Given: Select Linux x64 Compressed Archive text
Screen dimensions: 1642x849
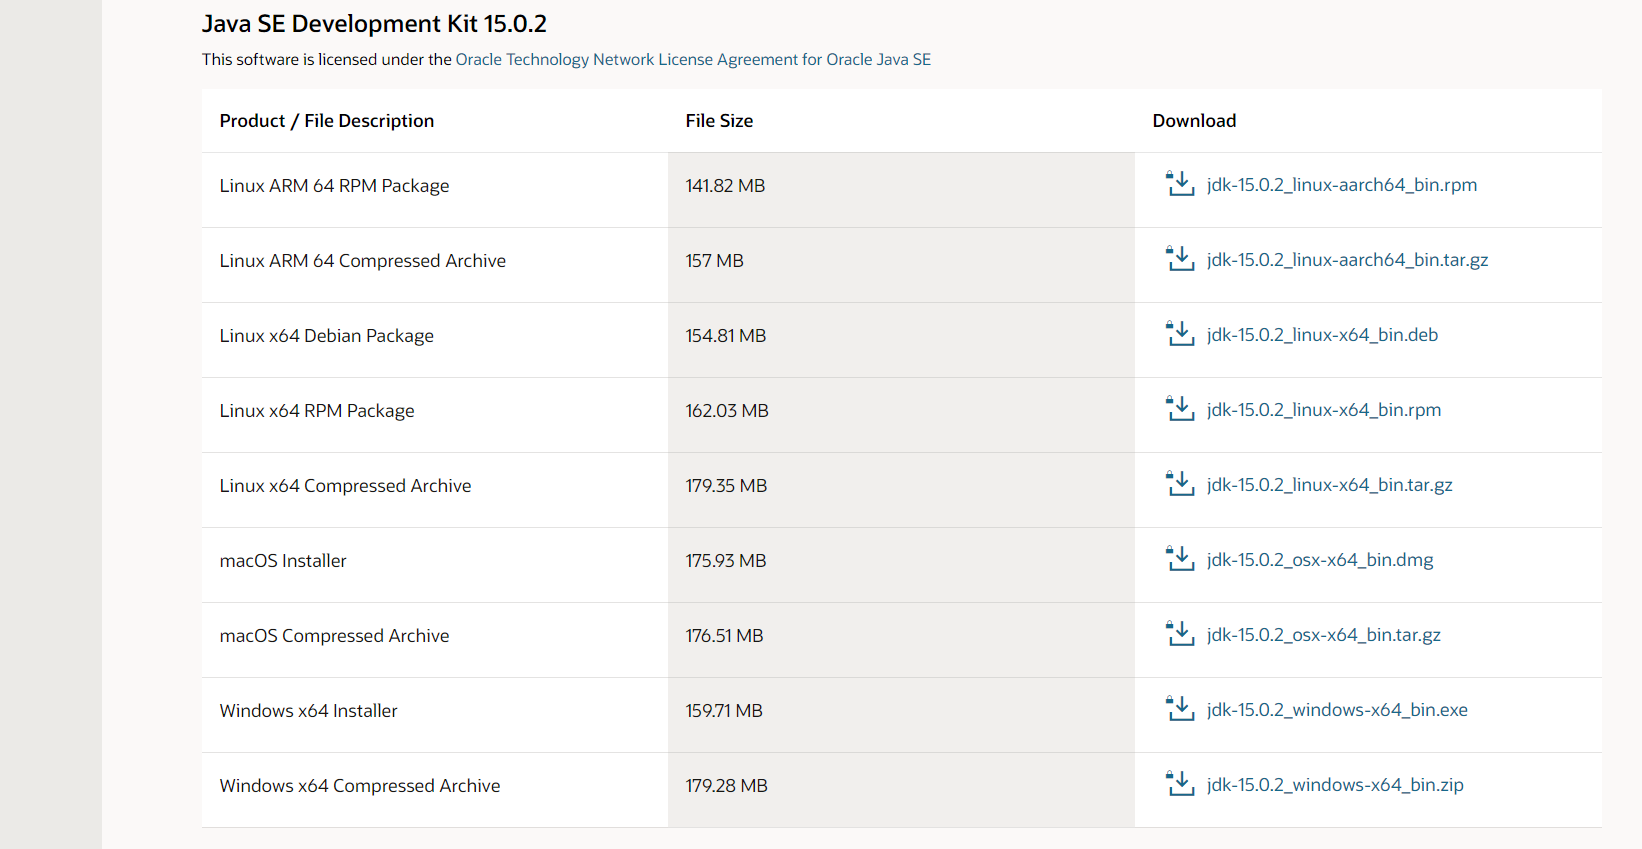Looking at the screenshot, I should [x=345, y=486].
